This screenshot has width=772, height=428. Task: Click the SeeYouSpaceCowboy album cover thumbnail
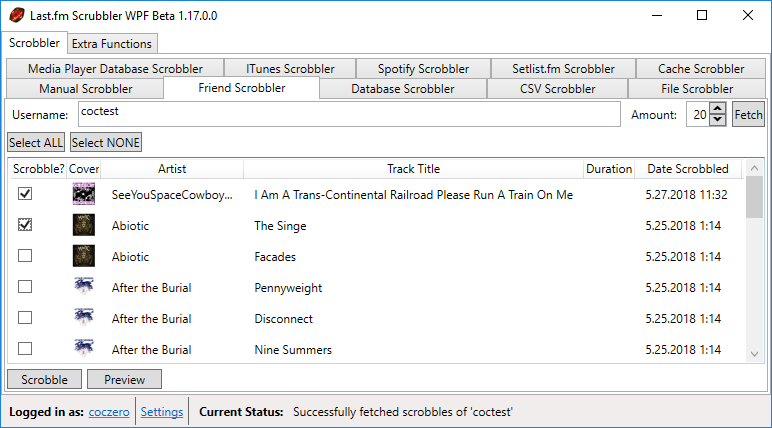coord(84,194)
